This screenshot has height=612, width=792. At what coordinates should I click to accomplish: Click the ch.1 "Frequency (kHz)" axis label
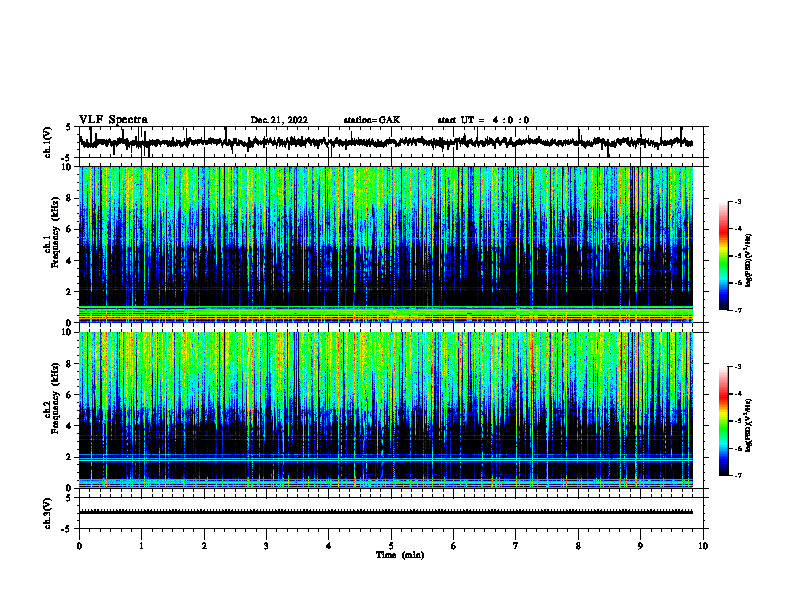tap(54, 232)
